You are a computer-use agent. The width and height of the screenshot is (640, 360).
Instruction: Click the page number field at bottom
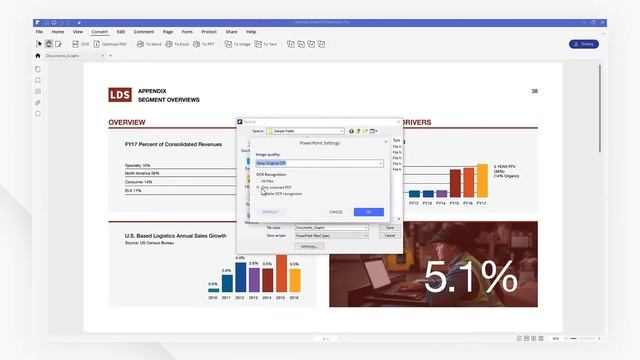pos(325,339)
